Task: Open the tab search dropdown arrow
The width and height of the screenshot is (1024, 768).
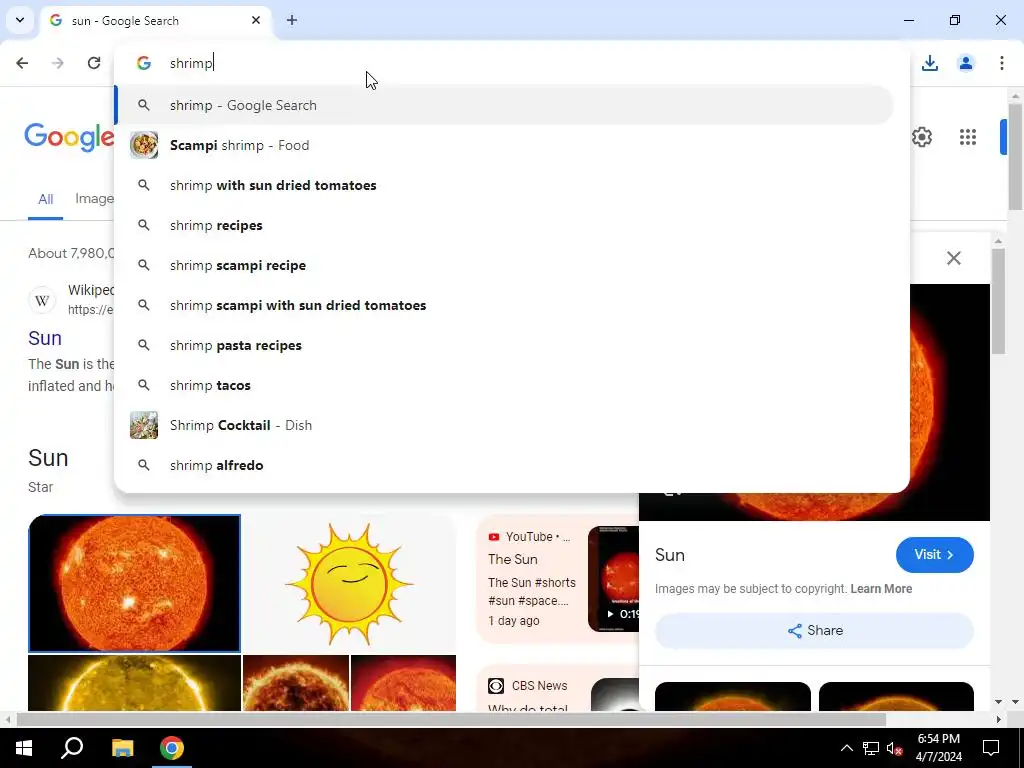Action: coord(20,20)
